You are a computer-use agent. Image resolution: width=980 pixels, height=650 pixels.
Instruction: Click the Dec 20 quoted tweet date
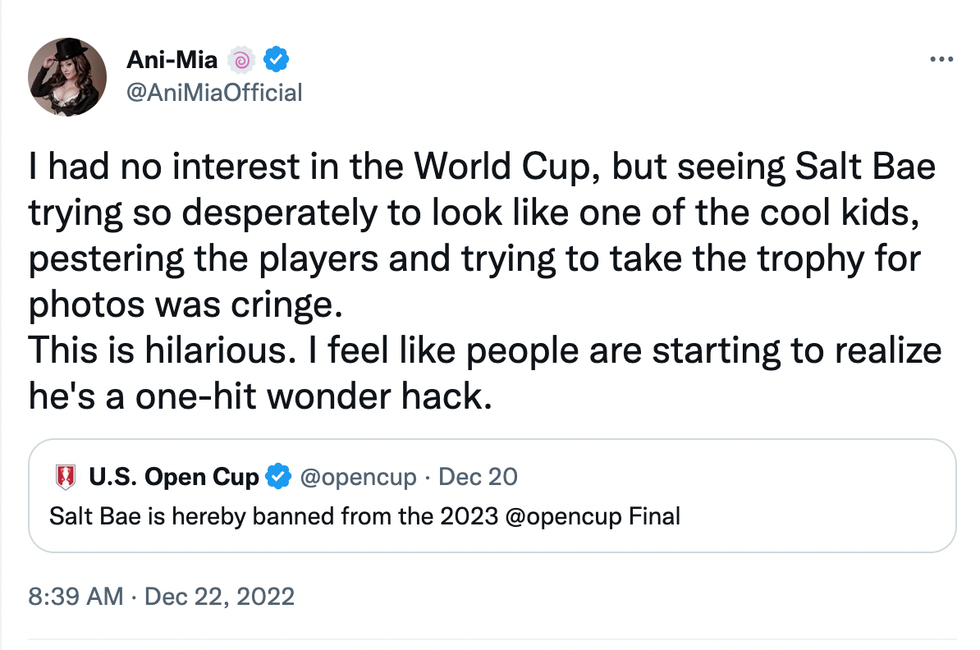click(x=478, y=477)
